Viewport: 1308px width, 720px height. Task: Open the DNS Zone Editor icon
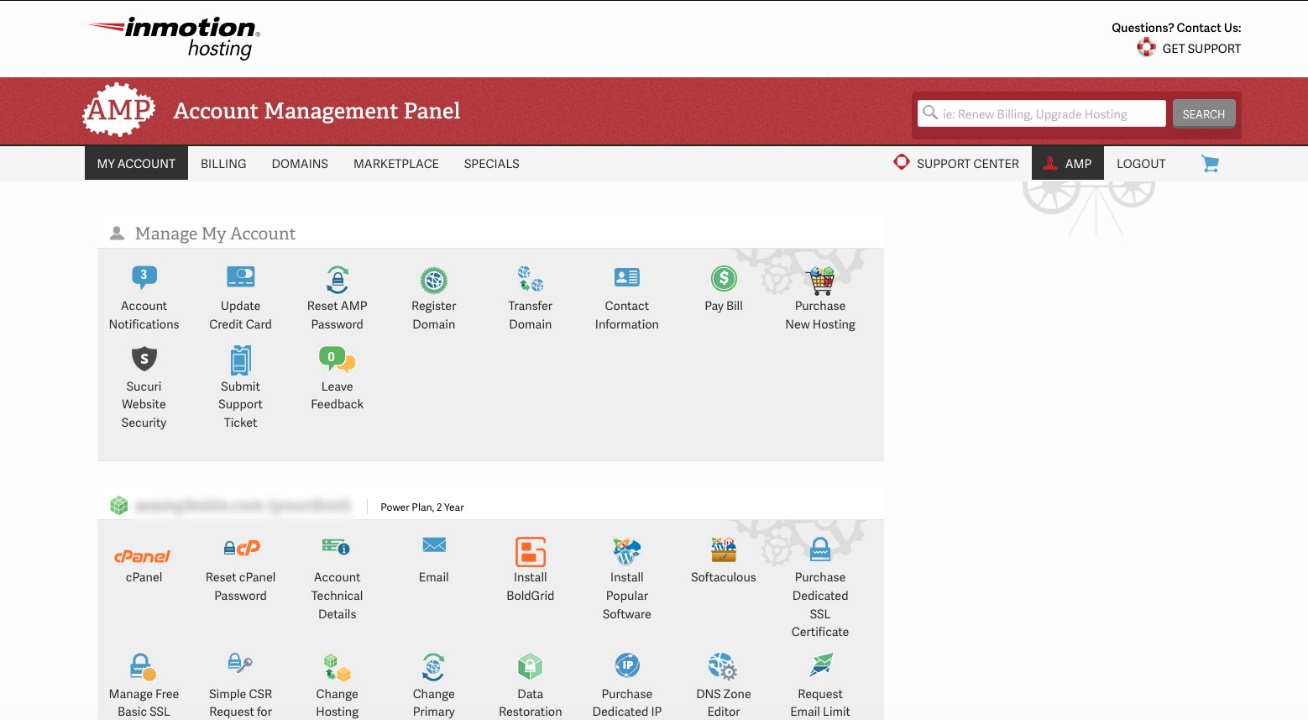pyautogui.click(x=723, y=667)
